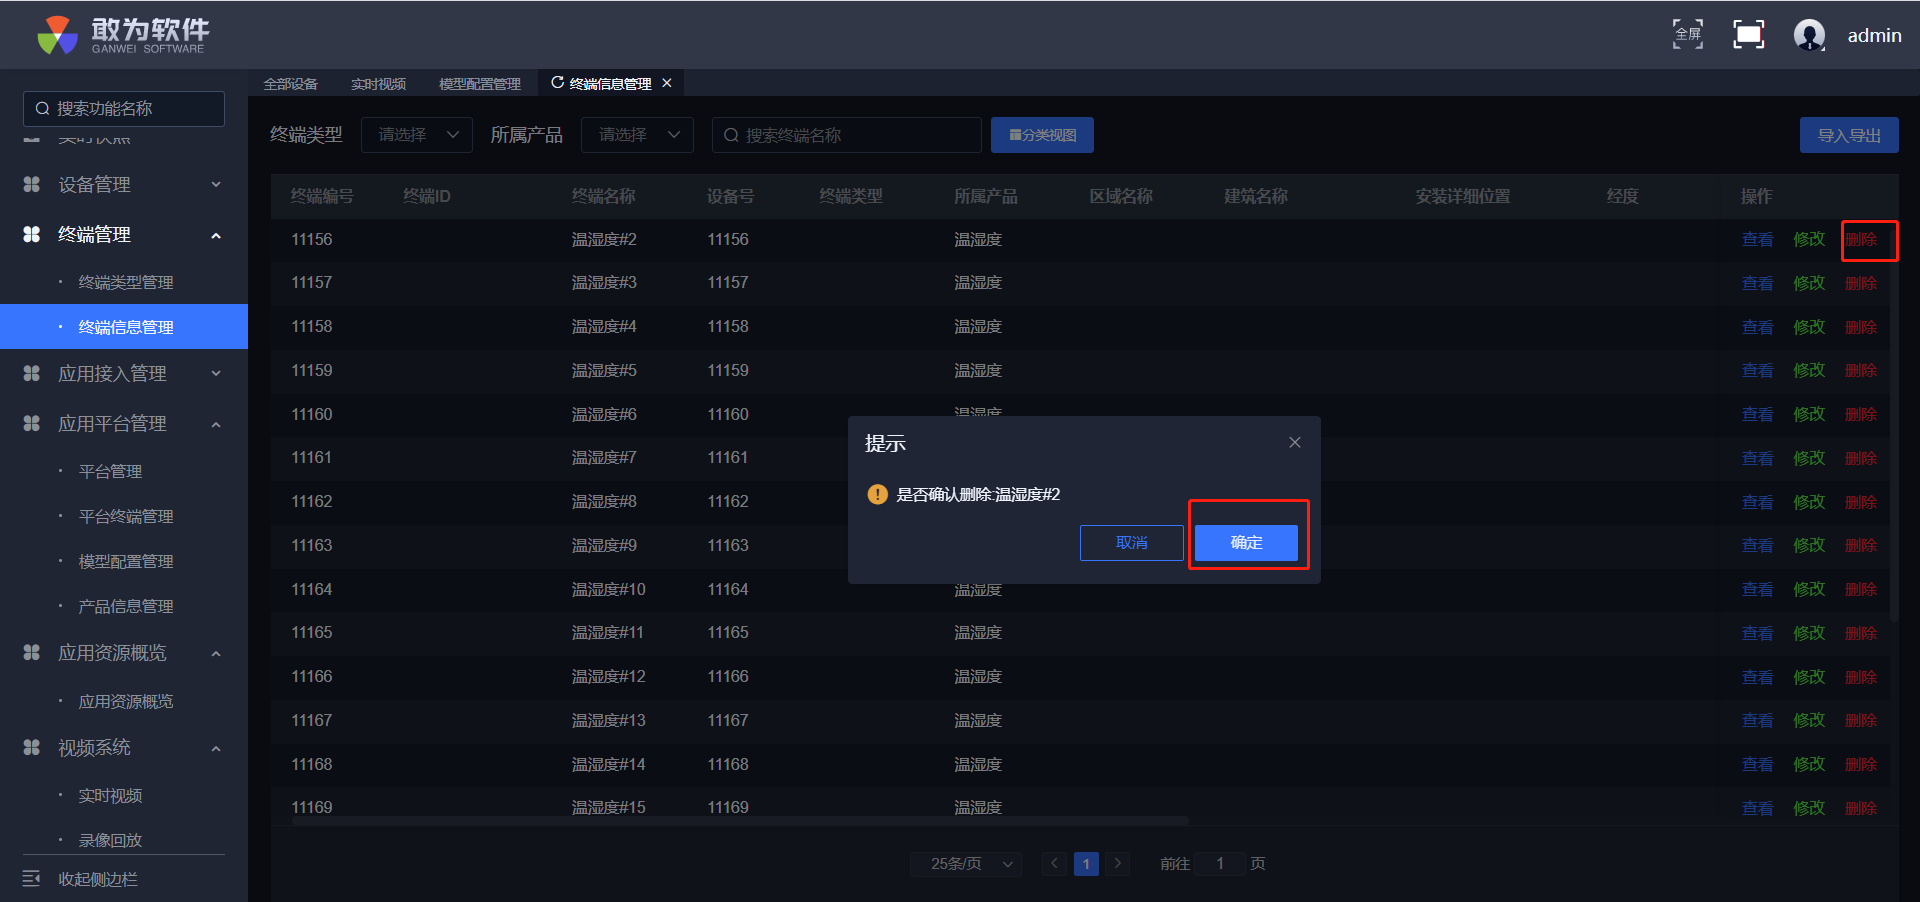This screenshot has width=1920, height=902.
Task: Click the screen maximize frame icon
Action: (1748, 35)
